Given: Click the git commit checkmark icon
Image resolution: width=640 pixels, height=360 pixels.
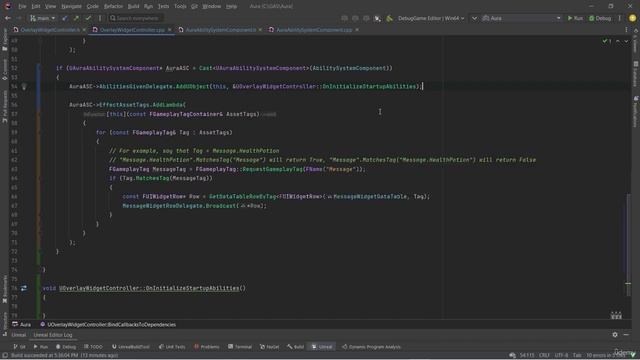Looking at the screenshot, I should (88, 18).
